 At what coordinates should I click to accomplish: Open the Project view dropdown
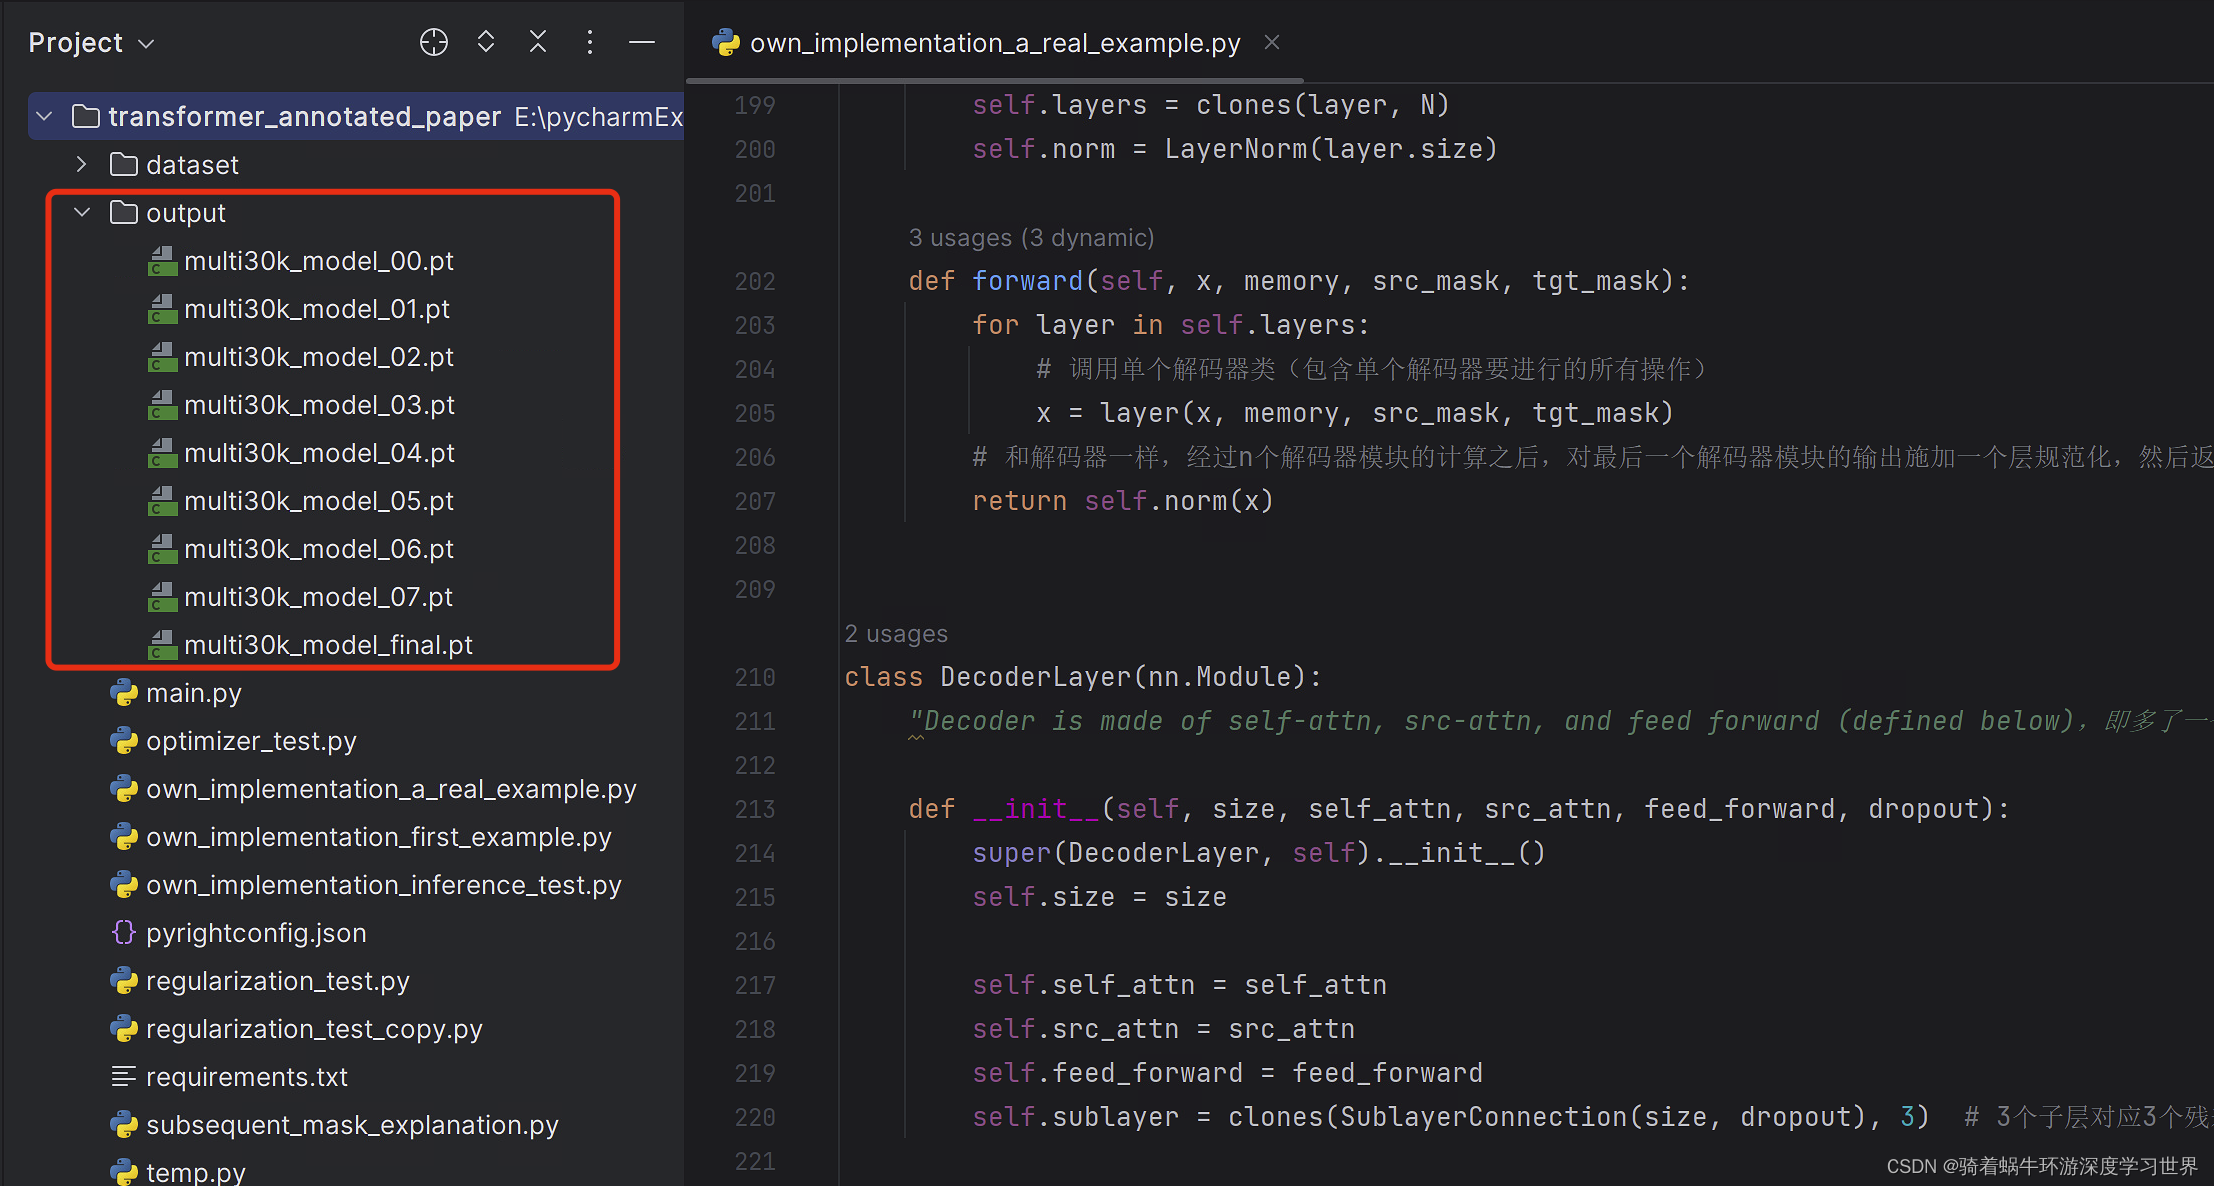pos(91,43)
